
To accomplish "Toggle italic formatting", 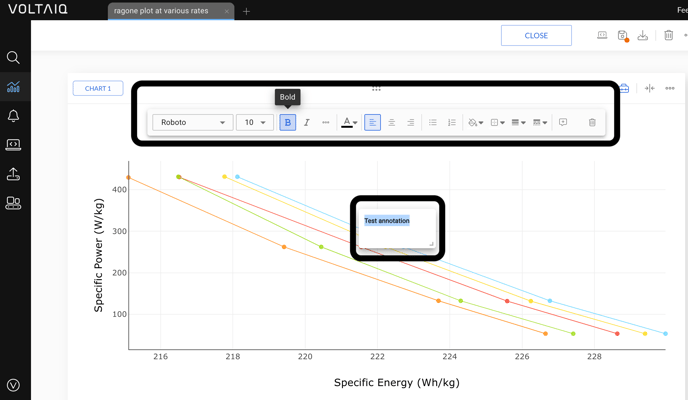I will point(307,123).
